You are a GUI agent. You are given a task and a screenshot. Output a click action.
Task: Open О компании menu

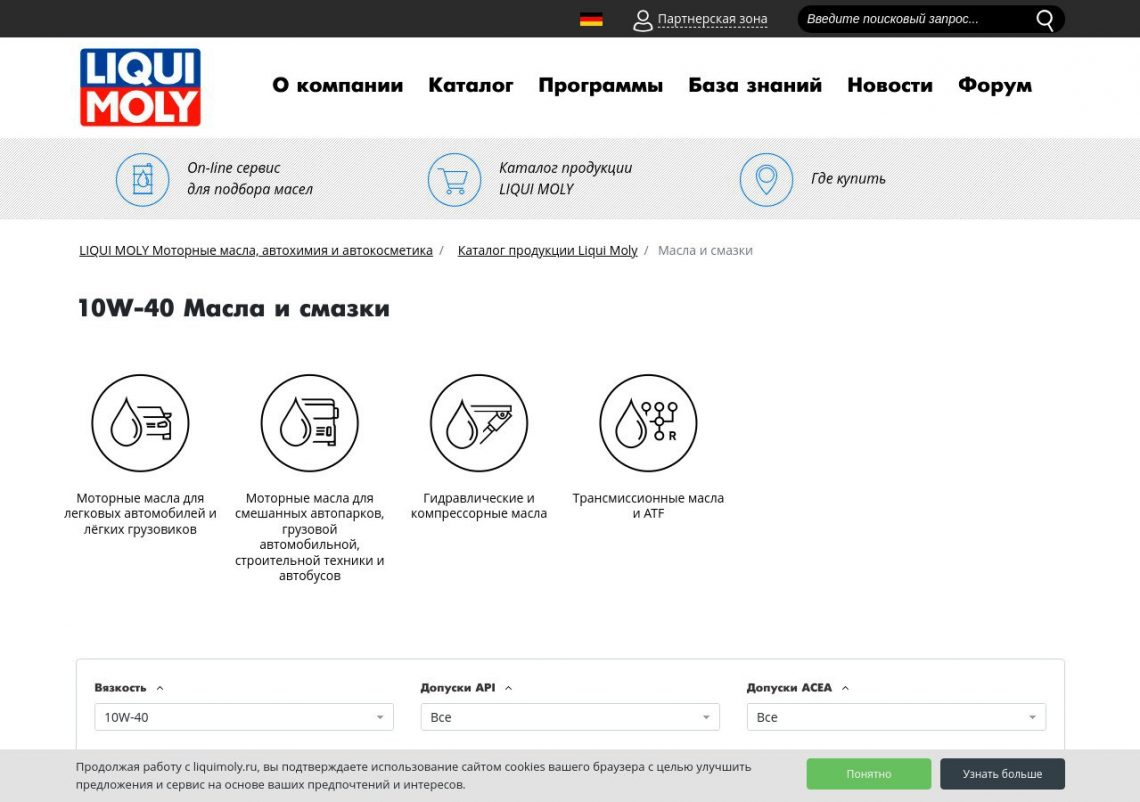337,85
